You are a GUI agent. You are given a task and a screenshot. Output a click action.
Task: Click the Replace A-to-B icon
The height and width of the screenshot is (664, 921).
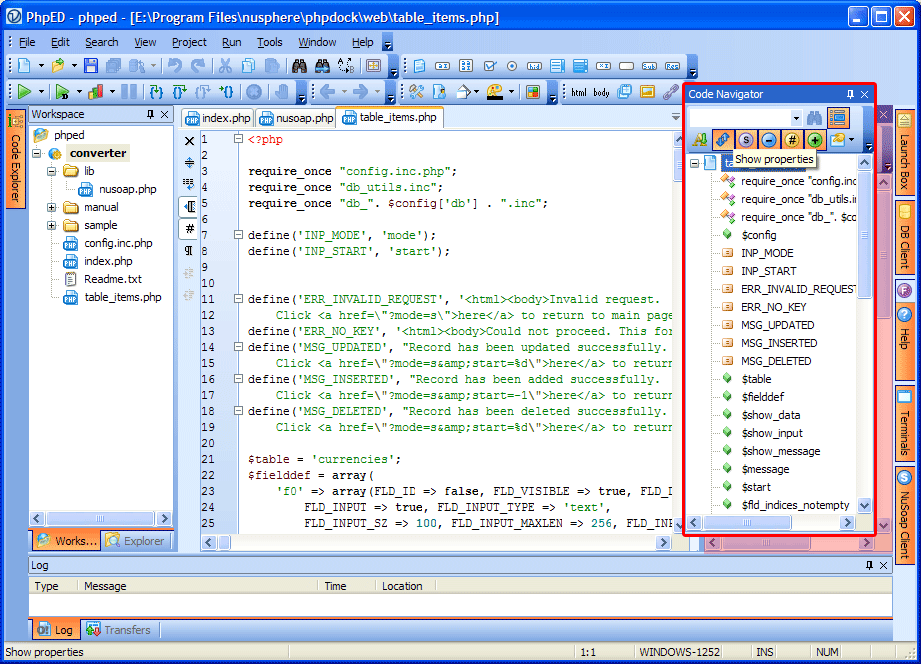click(345, 66)
